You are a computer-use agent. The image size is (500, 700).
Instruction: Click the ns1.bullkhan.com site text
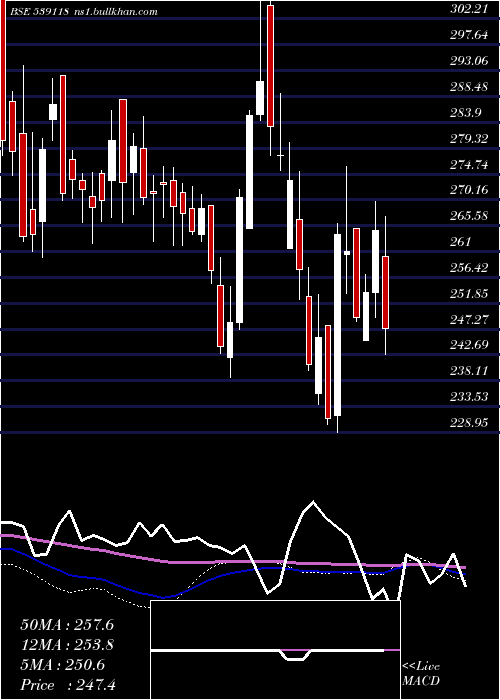tap(115, 12)
